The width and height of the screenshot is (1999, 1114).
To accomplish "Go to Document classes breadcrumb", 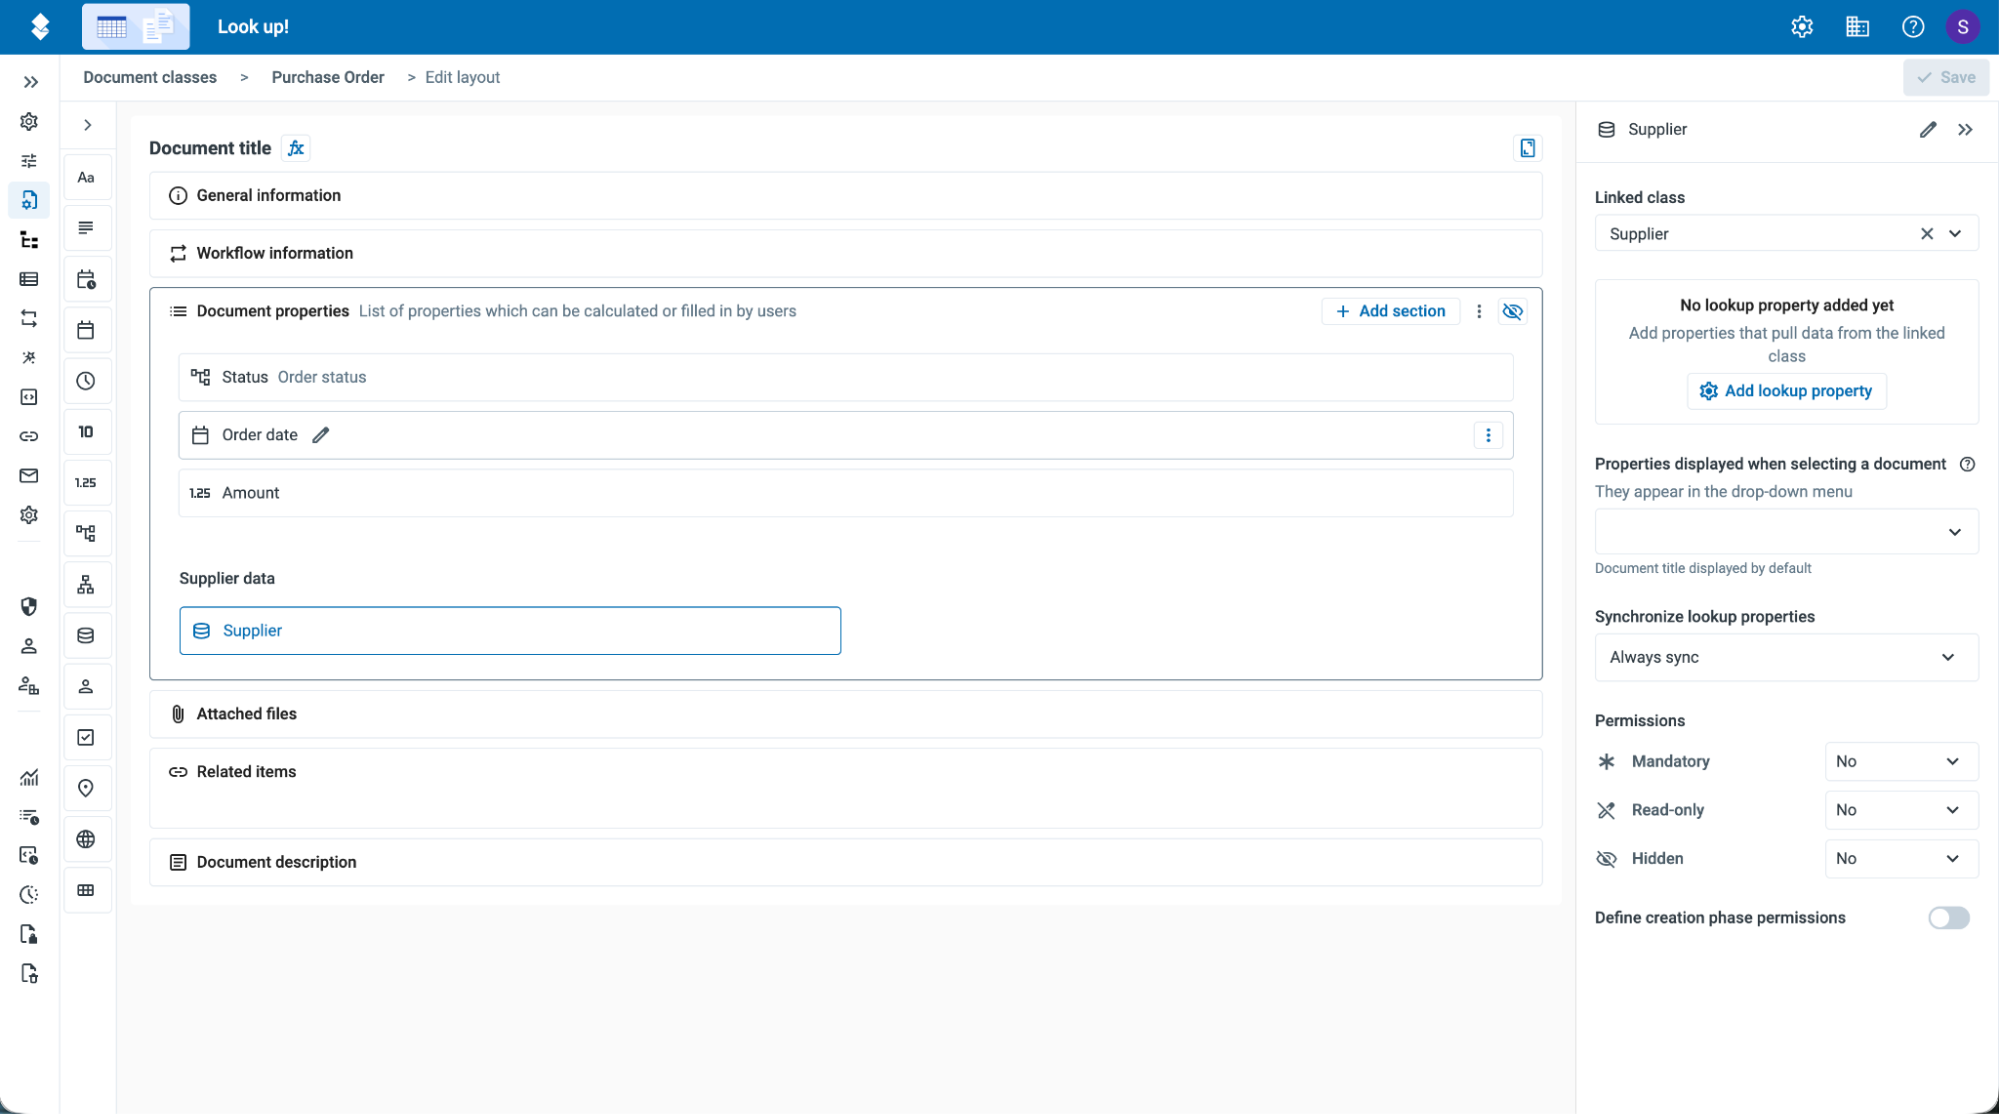I will (x=150, y=77).
